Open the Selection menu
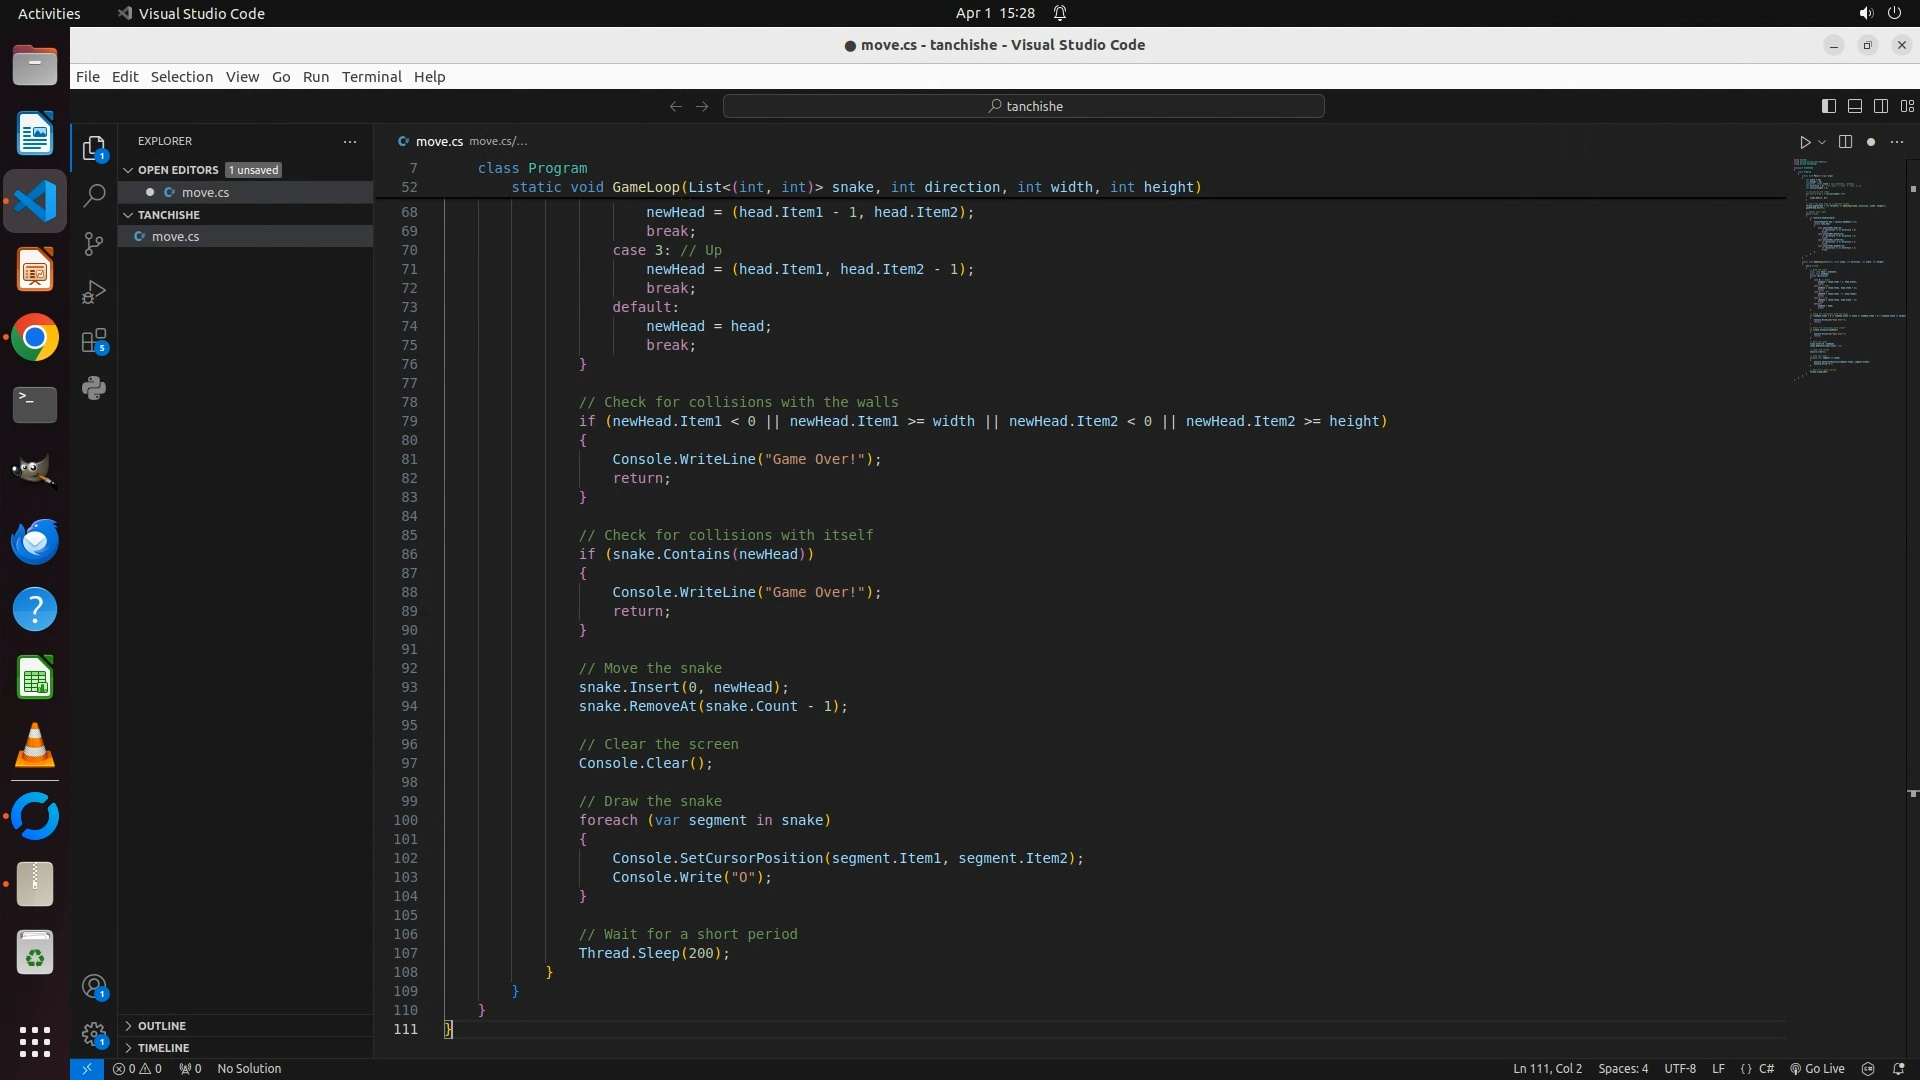The image size is (1920, 1080). point(181,77)
